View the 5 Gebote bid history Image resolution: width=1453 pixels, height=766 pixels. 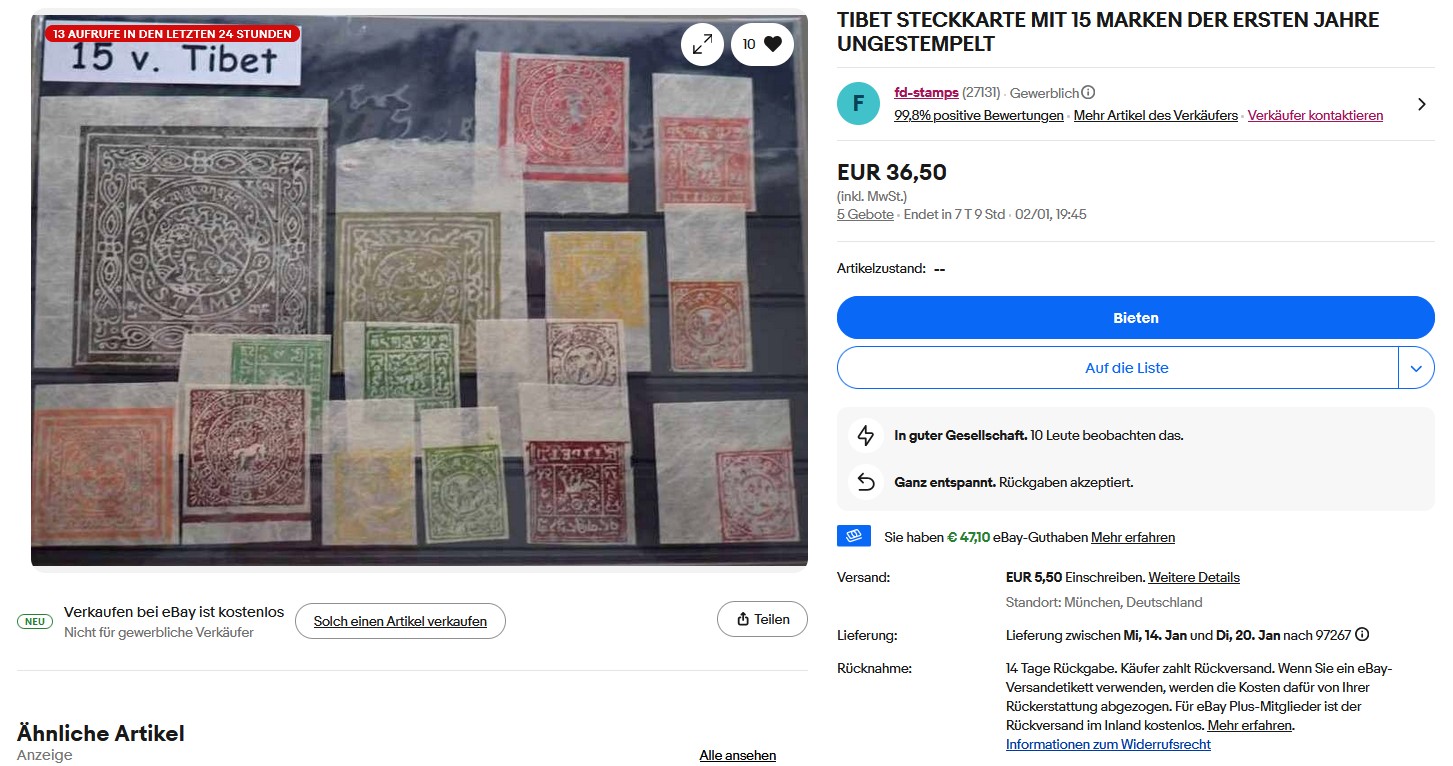click(865, 215)
